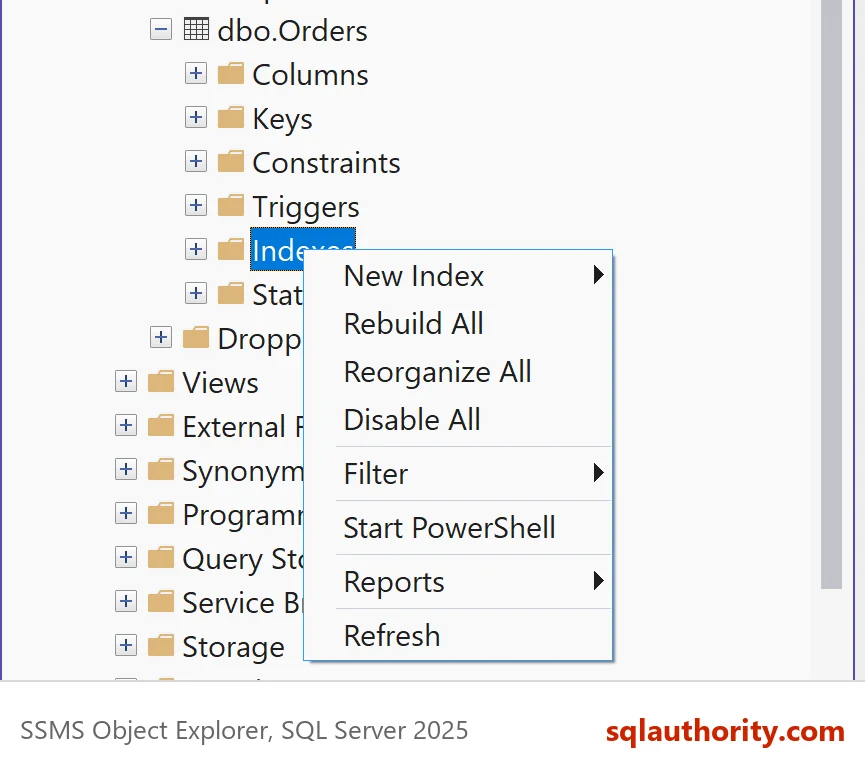Expand the Indexes folder
Image resolution: width=865 pixels, height=776 pixels.
[196, 249]
